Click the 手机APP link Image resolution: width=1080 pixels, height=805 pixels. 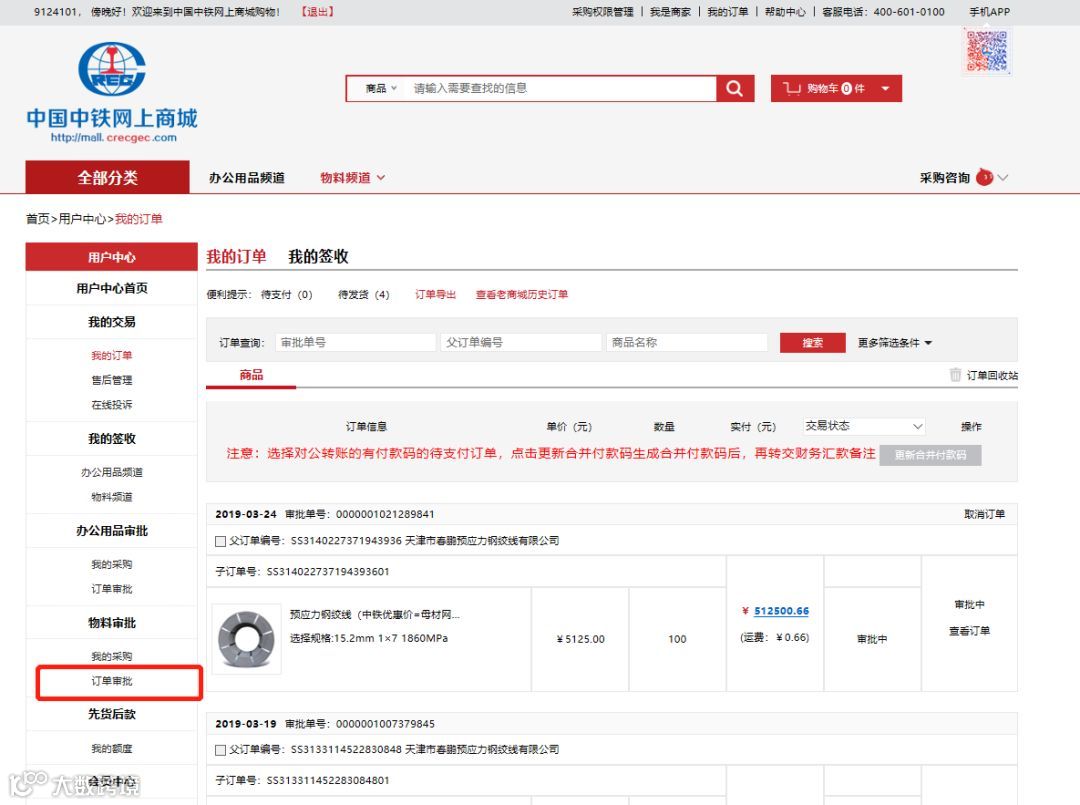[990, 12]
